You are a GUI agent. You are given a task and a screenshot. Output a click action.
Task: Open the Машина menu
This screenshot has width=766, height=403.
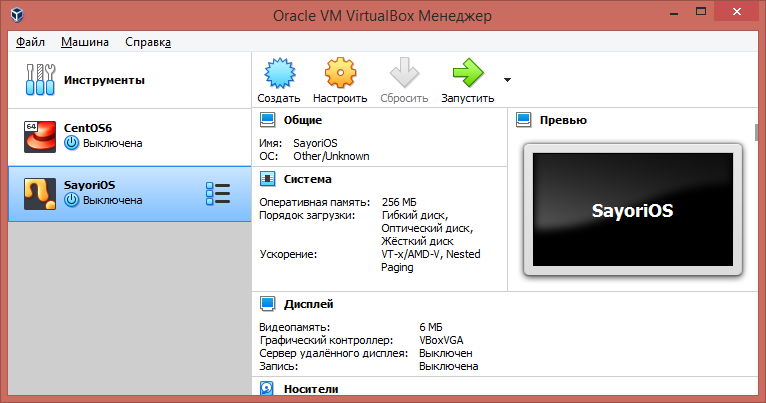85,42
